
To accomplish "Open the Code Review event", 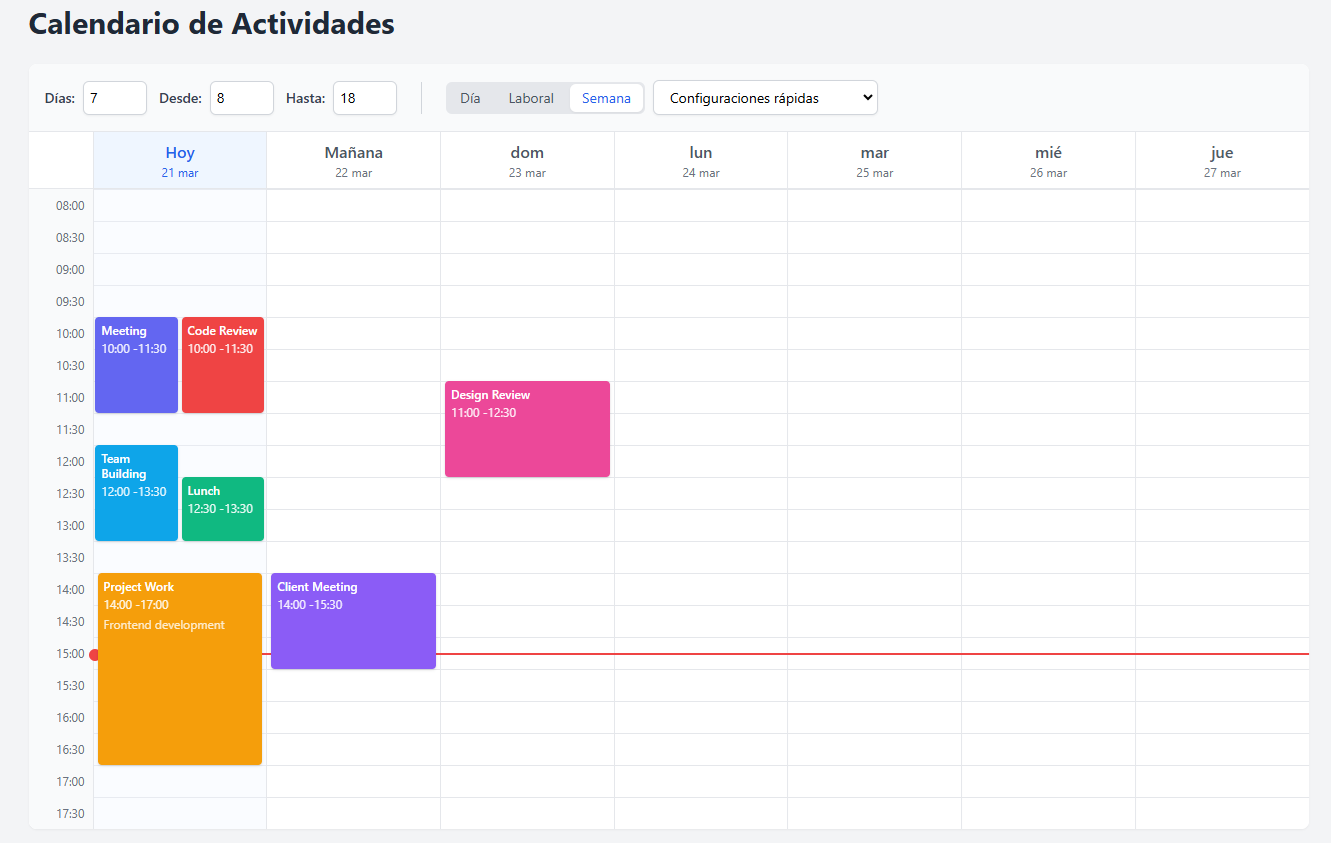I will pos(223,365).
